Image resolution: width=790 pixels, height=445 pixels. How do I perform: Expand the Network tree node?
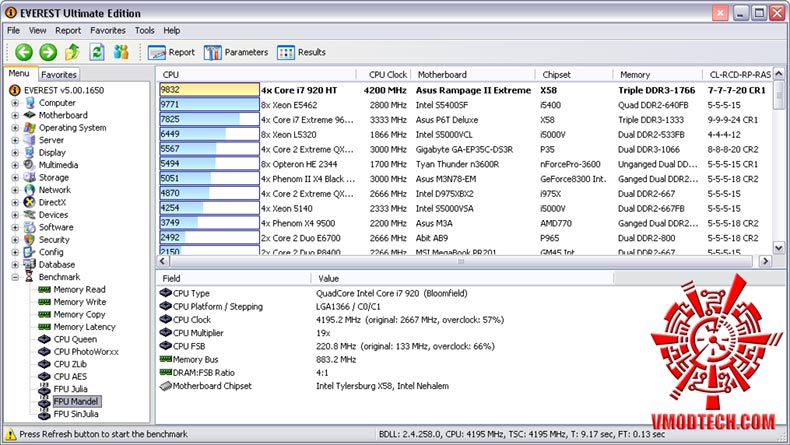(15, 190)
